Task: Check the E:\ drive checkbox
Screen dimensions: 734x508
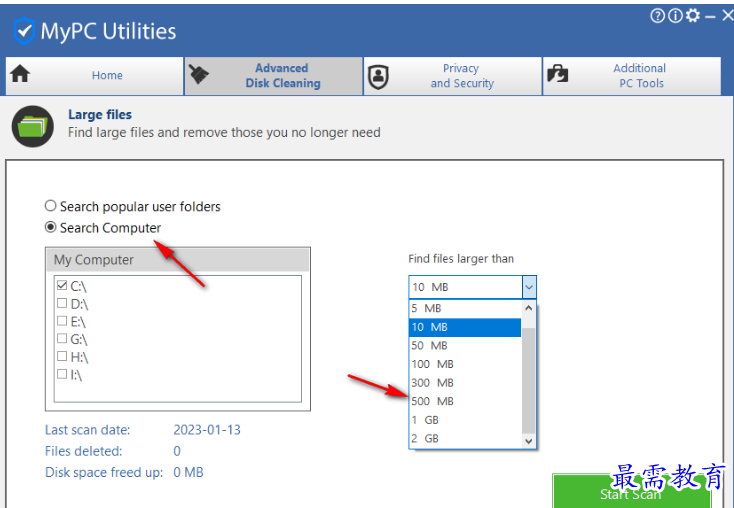Action: [62, 321]
